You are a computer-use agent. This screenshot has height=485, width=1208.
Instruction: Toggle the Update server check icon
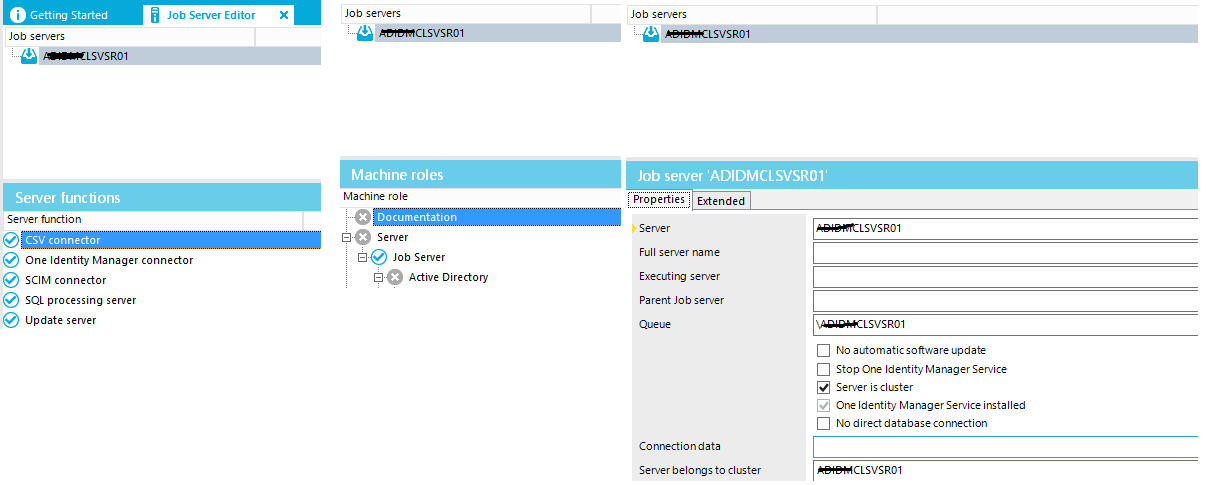[11, 320]
